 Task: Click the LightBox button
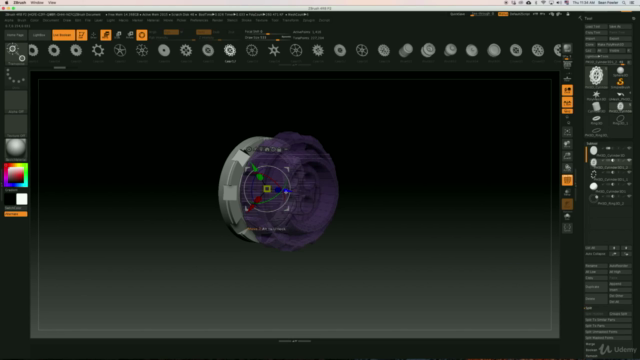pos(39,35)
